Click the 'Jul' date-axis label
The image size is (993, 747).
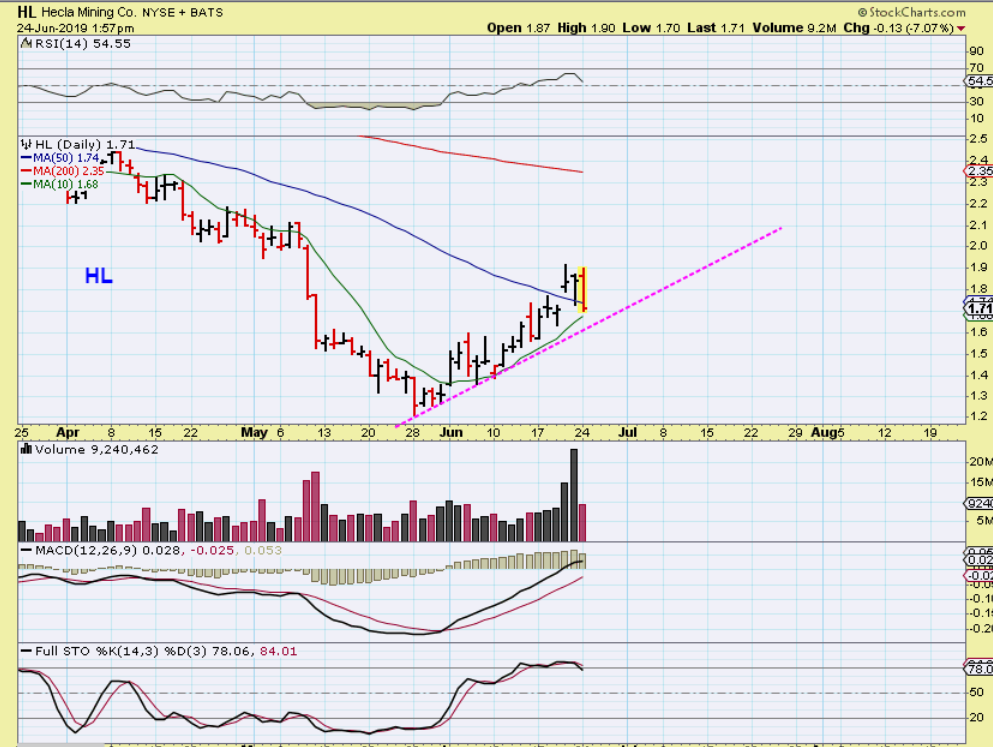point(627,433)
